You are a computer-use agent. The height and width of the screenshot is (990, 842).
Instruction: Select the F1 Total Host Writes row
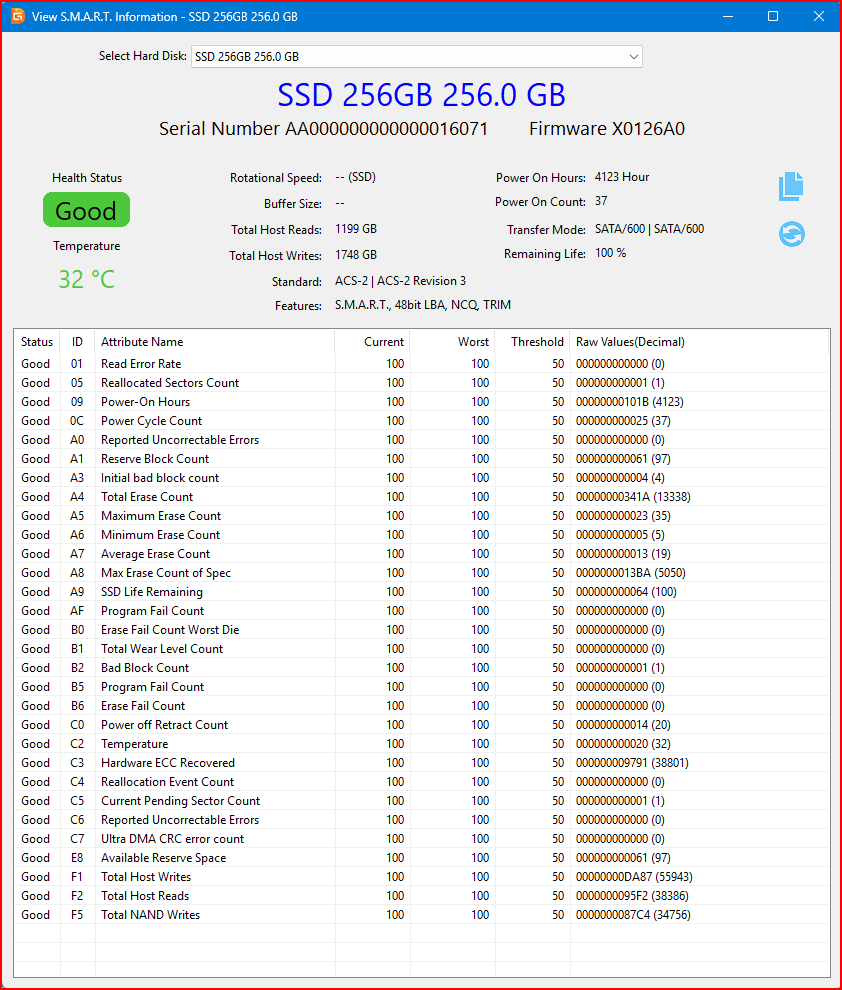pos(422,876)
